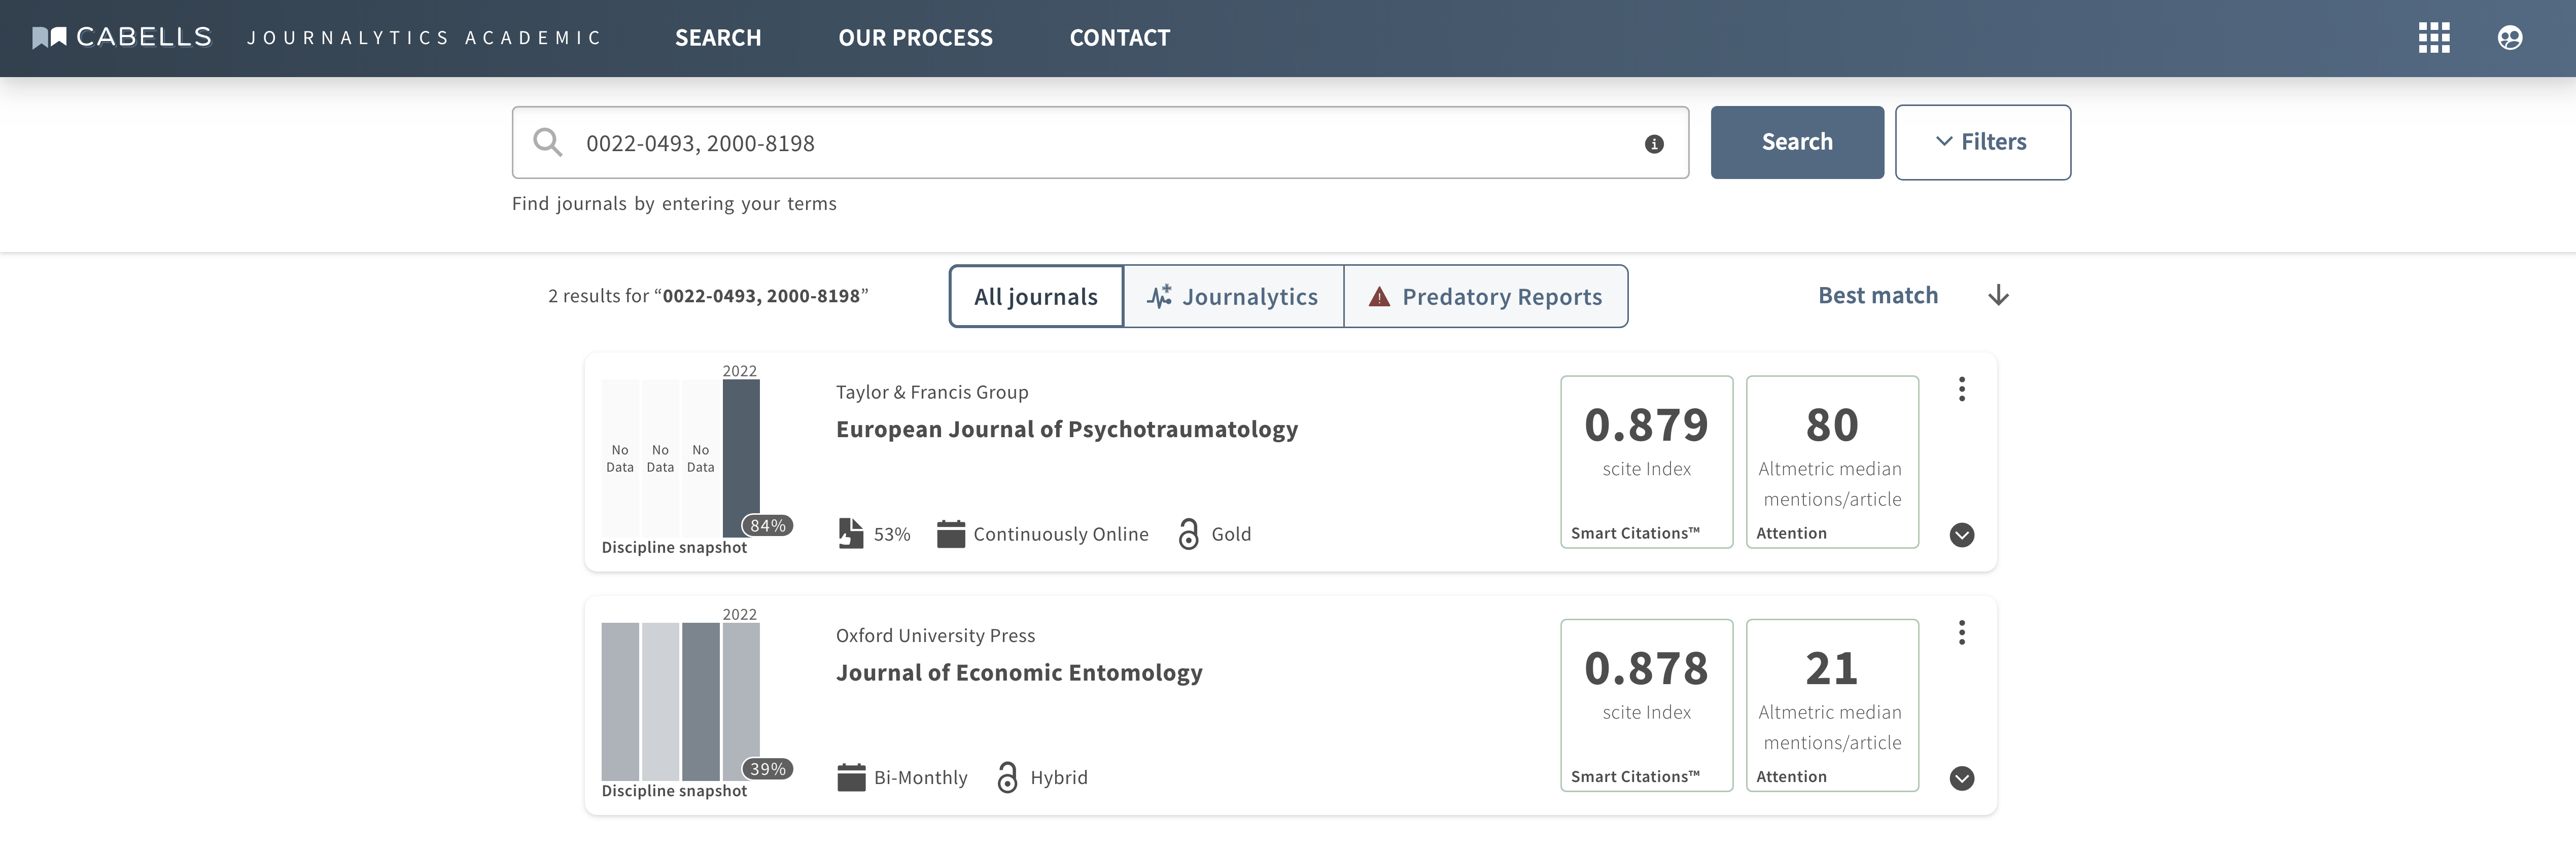Click the Gold open access lock icon

coord(1188,534)
